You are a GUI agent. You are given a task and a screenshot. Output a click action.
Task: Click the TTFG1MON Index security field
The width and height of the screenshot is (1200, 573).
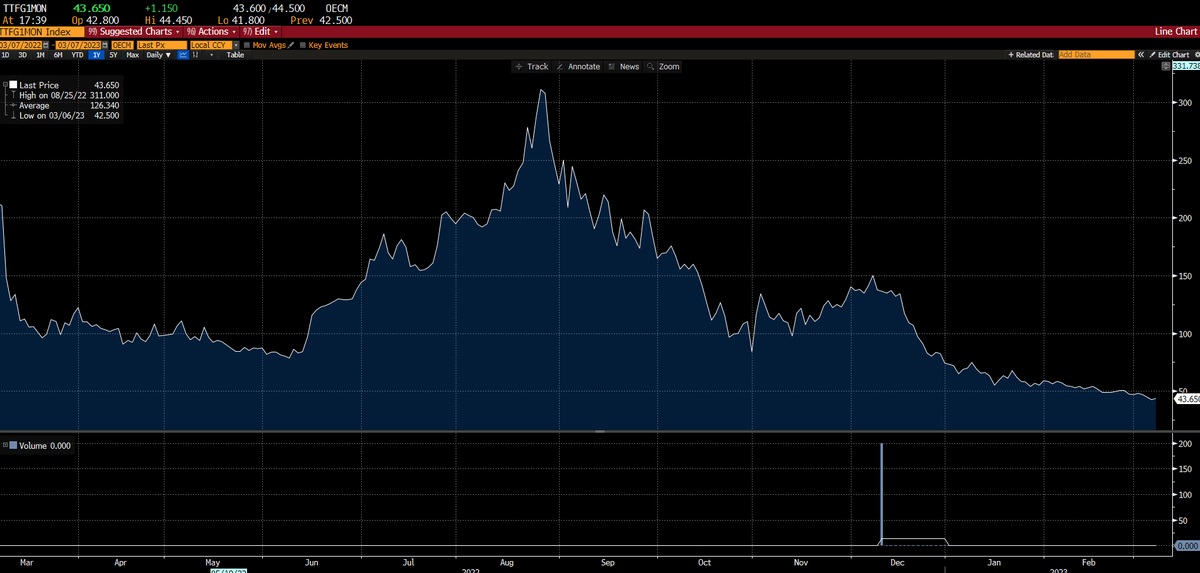click(42, 32)
